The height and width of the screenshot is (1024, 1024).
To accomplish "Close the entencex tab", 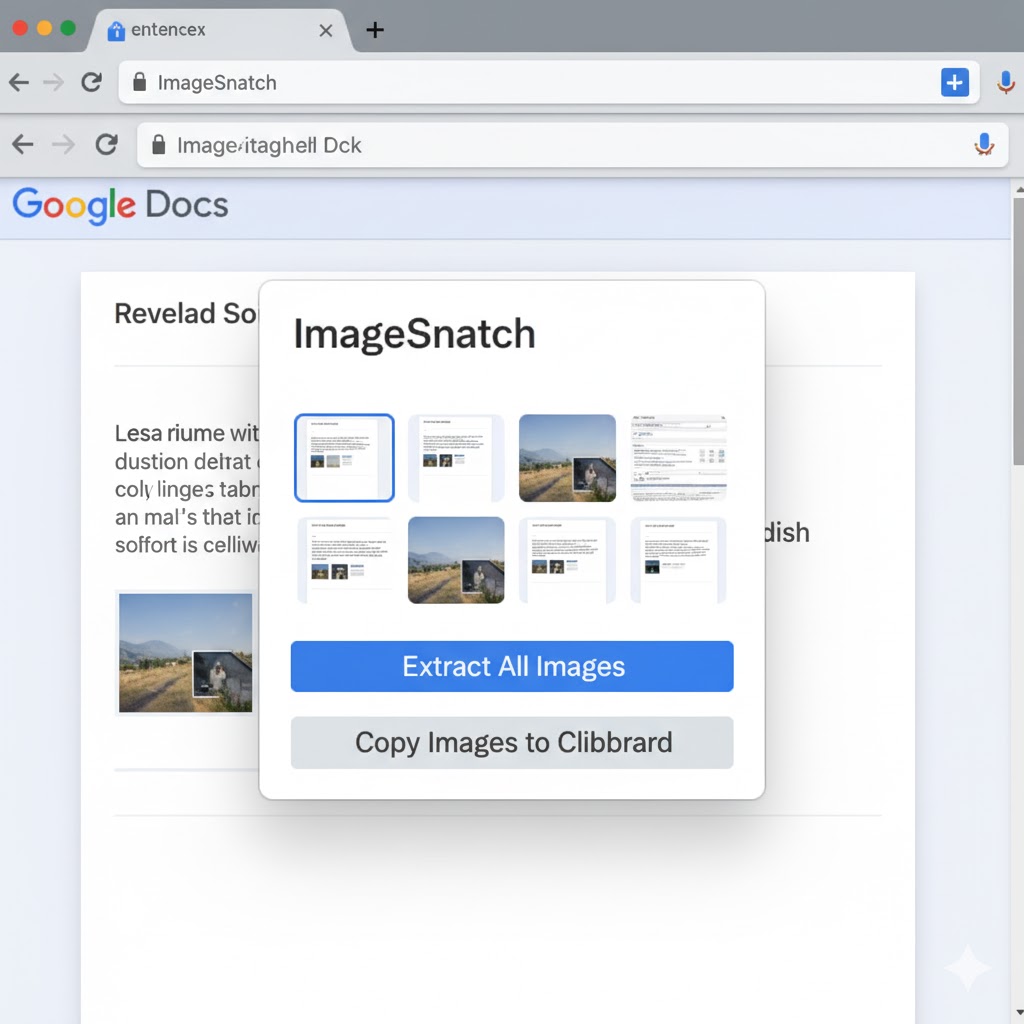I will [325, 30].
